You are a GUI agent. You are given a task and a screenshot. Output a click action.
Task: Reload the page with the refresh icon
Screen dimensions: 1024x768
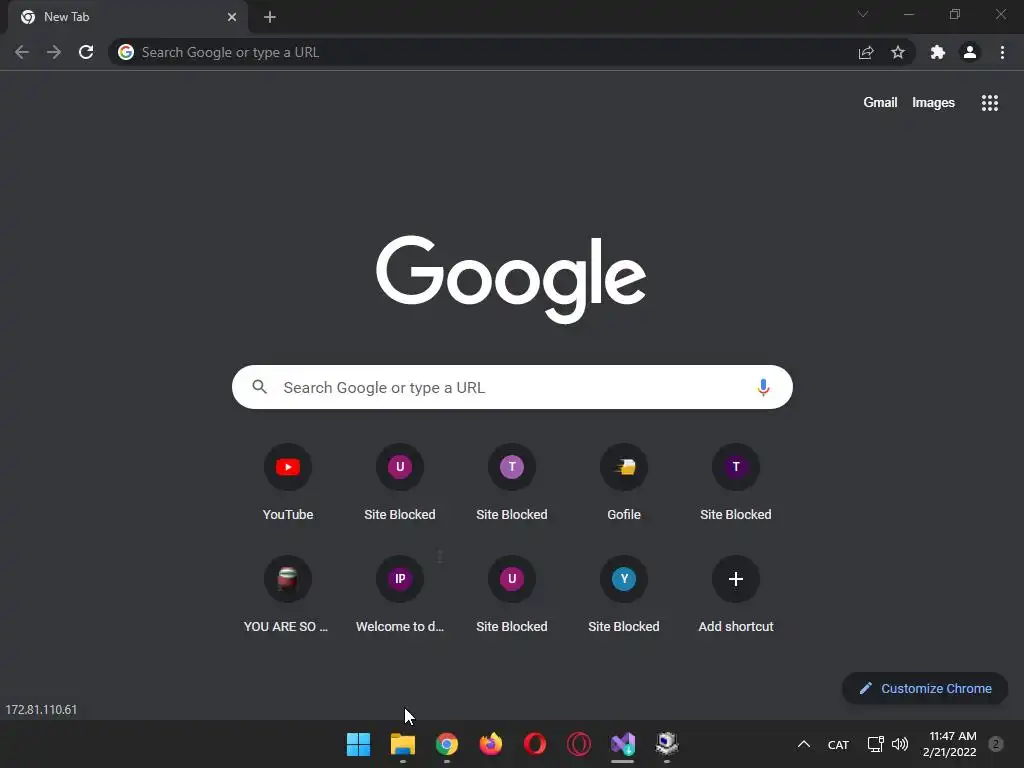click(86, 52)
